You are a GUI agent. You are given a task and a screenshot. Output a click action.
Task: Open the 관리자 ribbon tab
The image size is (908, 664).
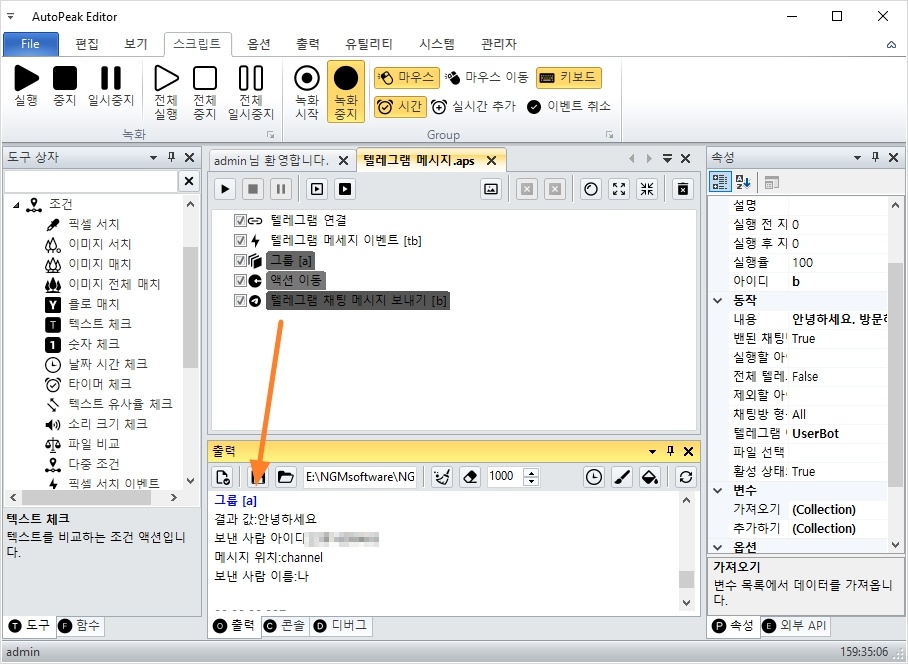(499, 44)
